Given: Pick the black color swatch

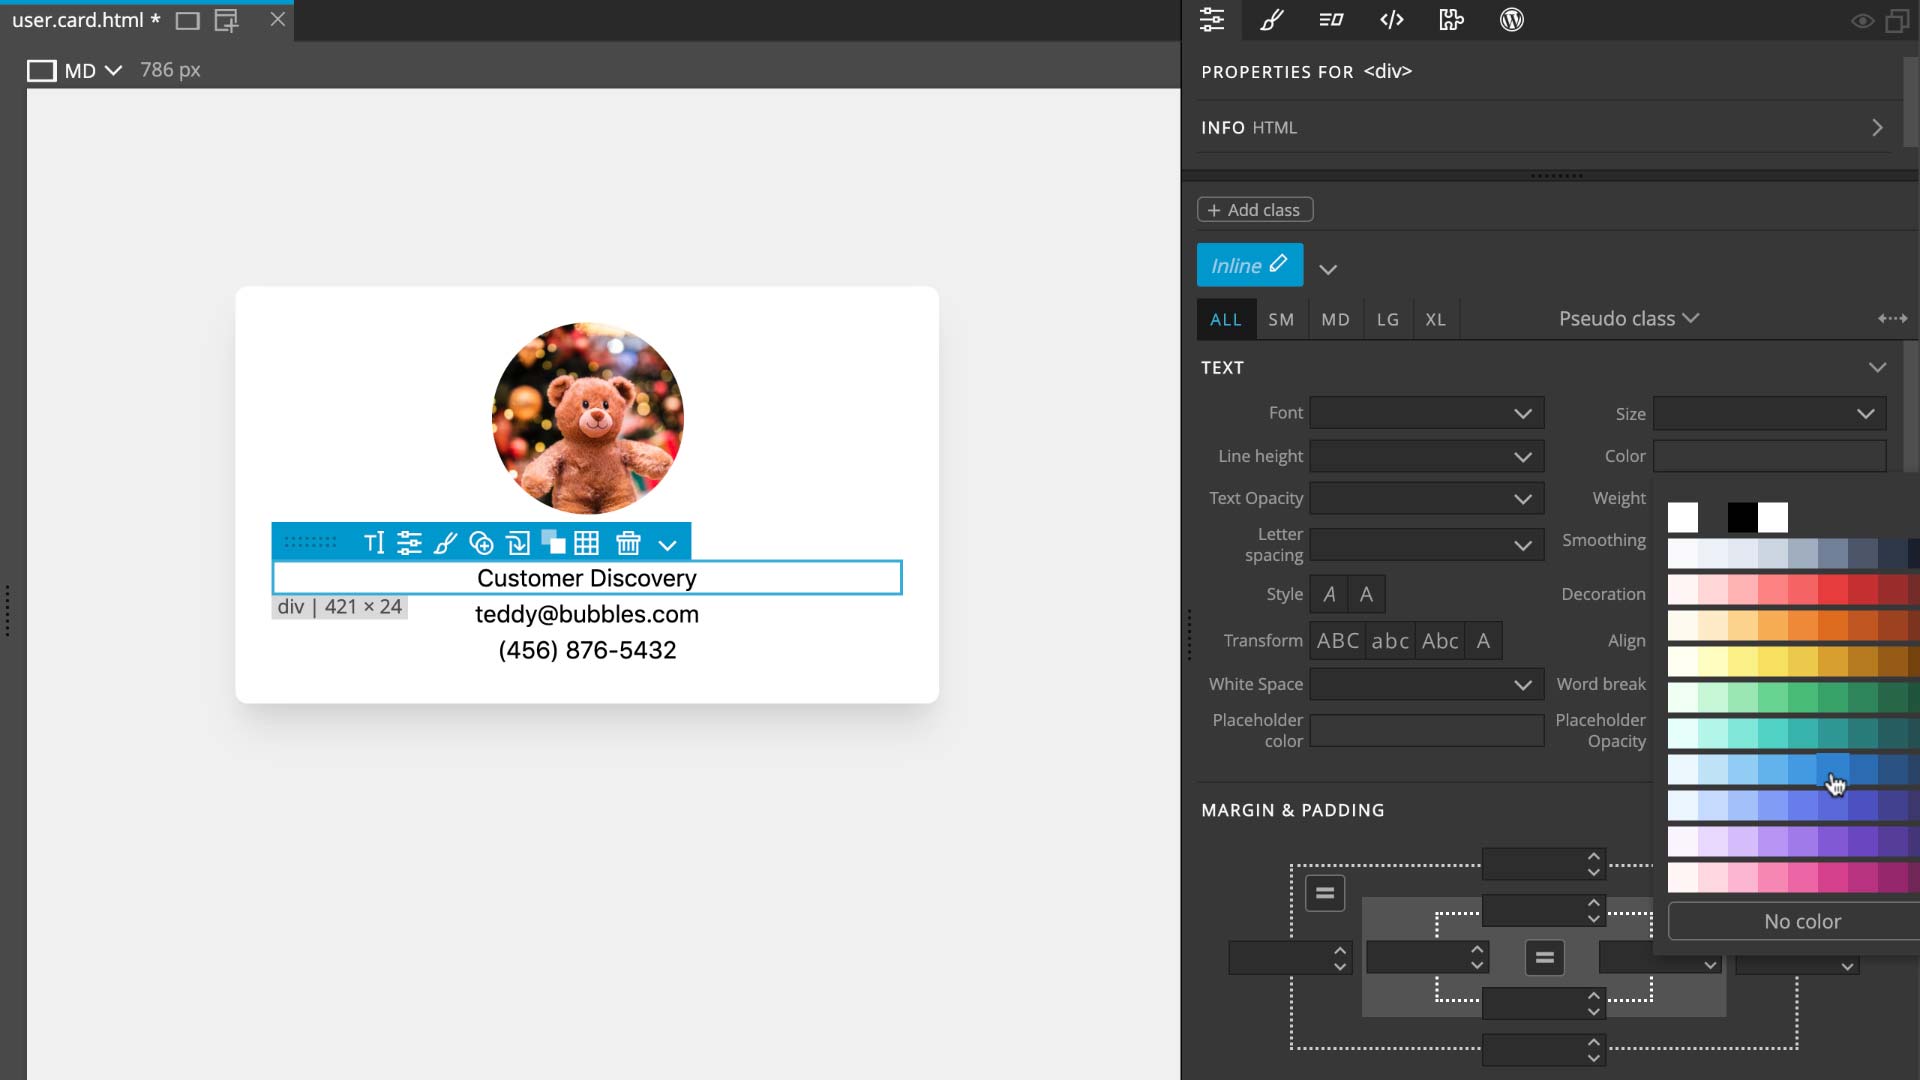Looking at the screenshot, I should (1741, 517).
